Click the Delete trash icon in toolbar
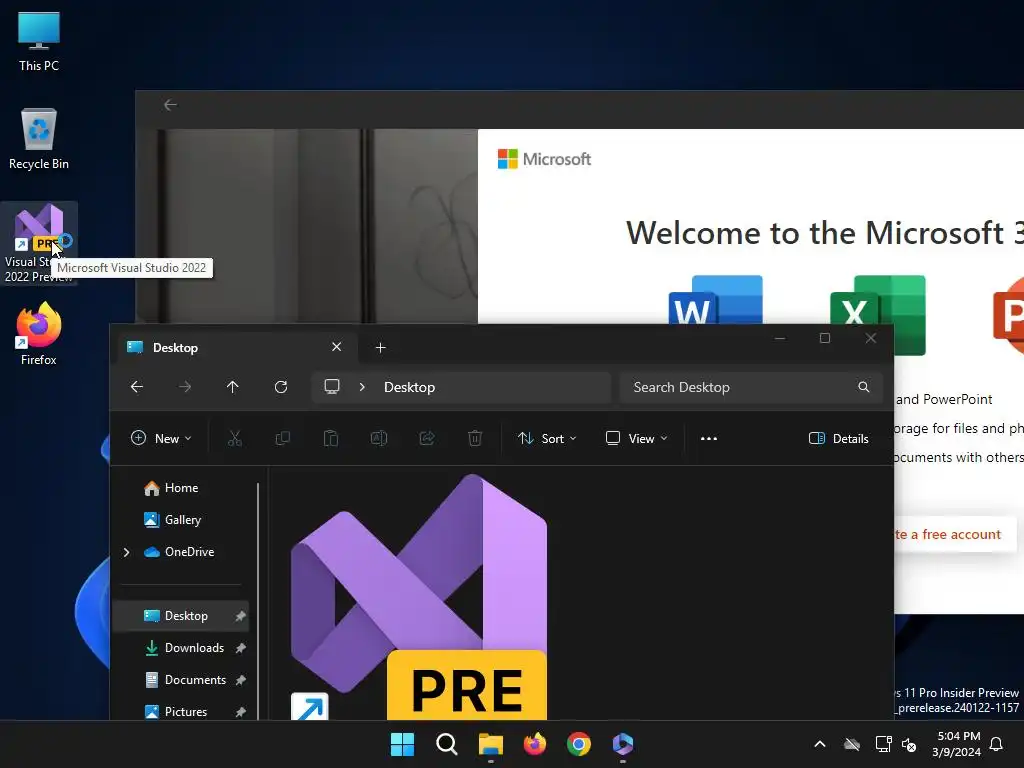Screen dimensions: 1024x768 coord(475,438)
